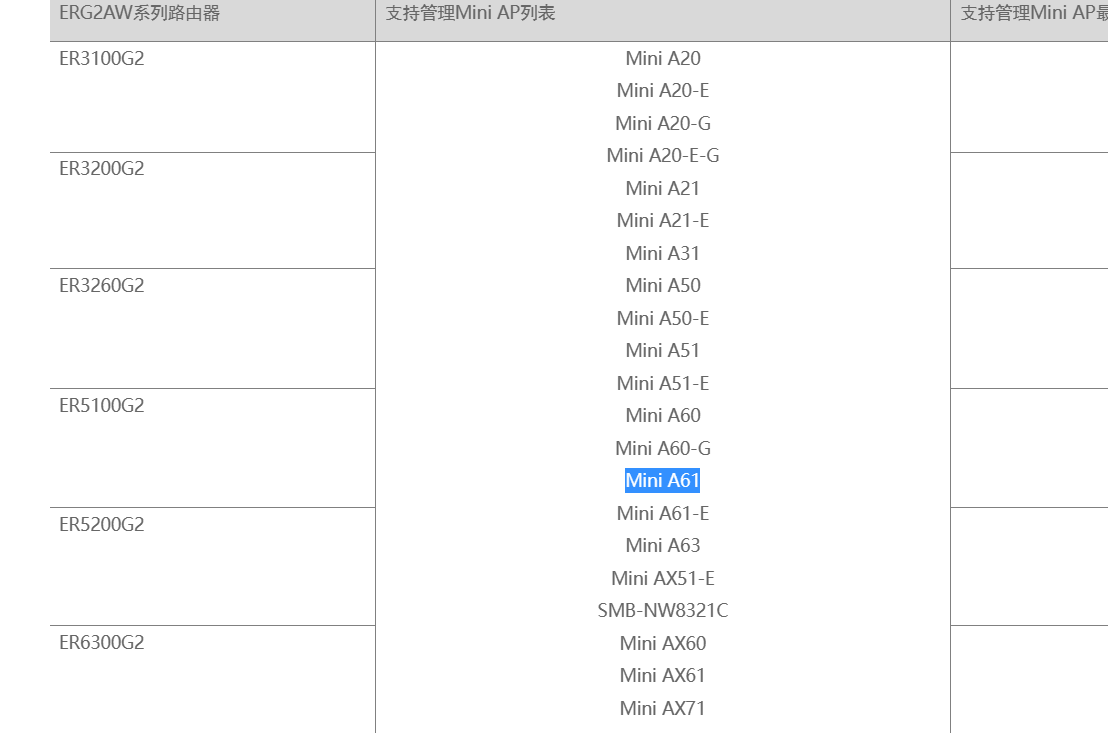Click the Mini A50-E text
The width and height of the screenshot is (1108, 733).
(x=662, y=318)
